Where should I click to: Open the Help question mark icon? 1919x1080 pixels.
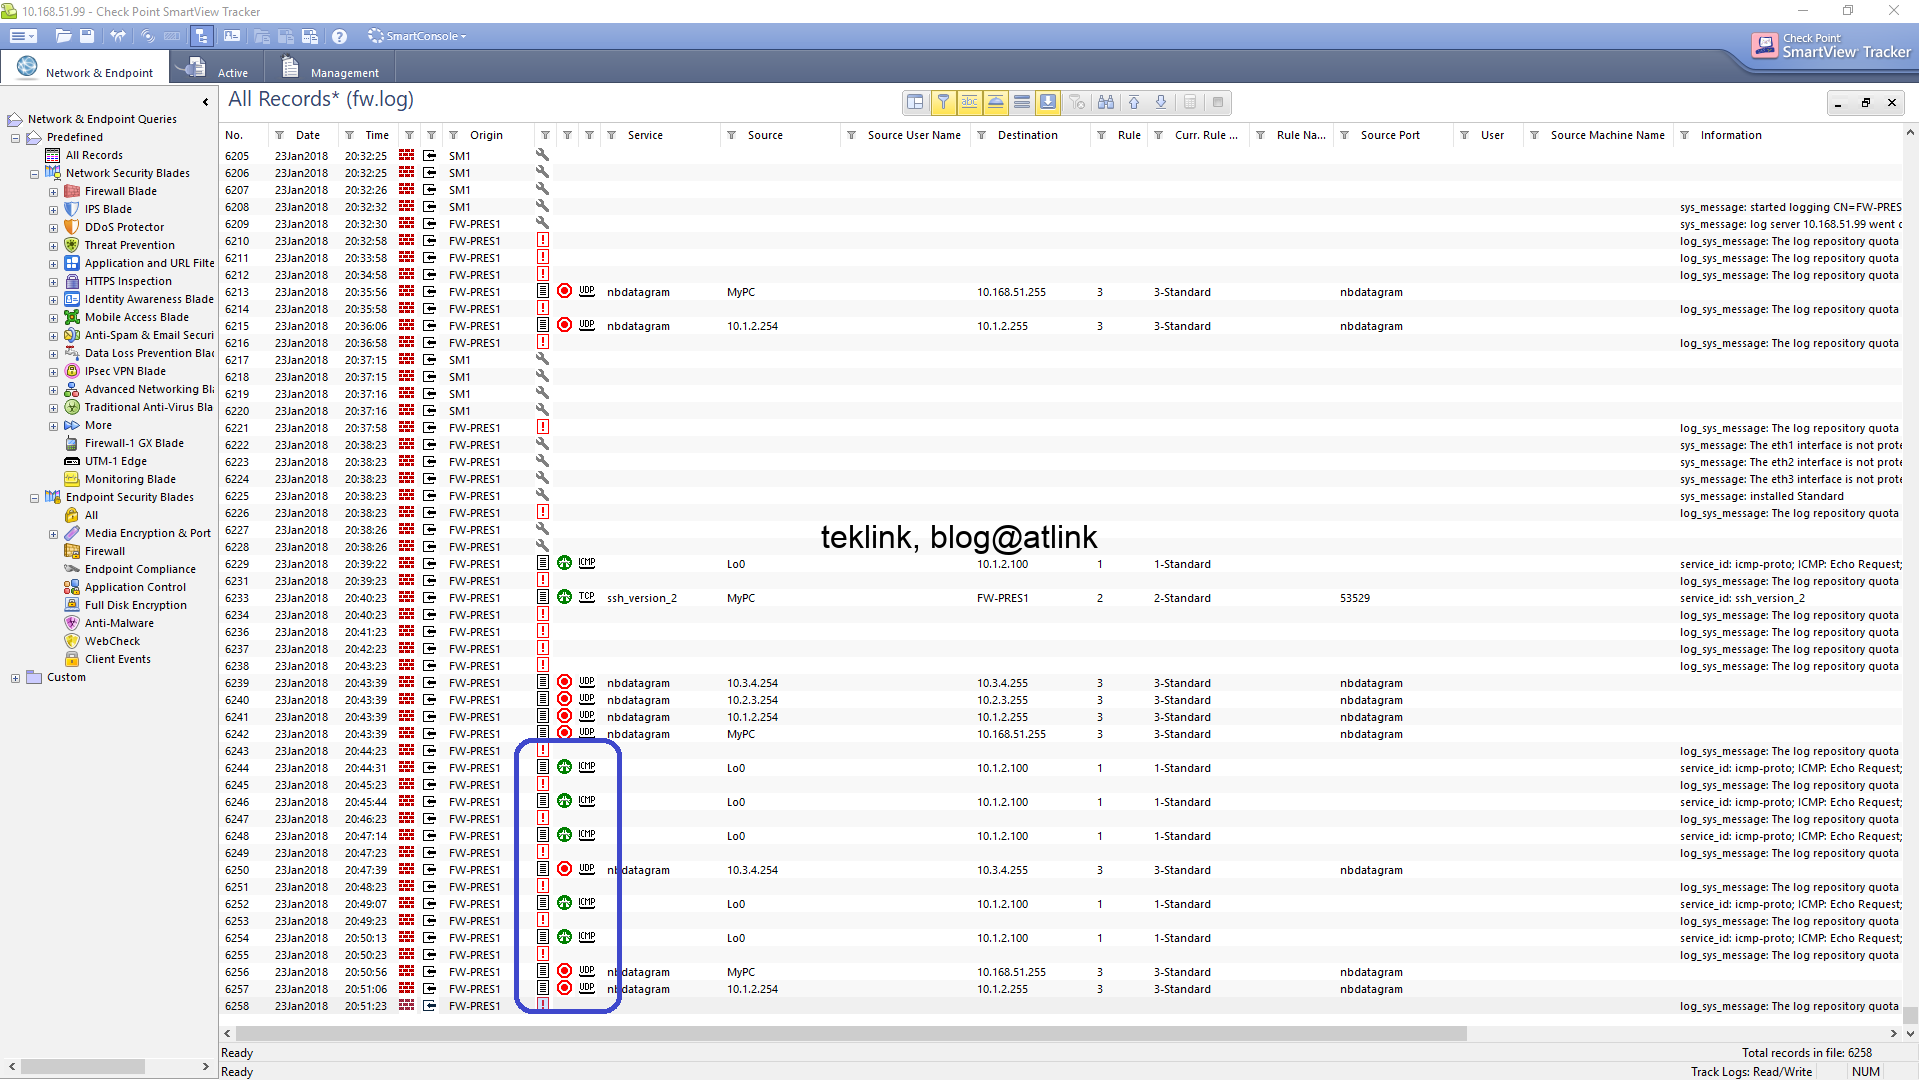coord(340,36)
